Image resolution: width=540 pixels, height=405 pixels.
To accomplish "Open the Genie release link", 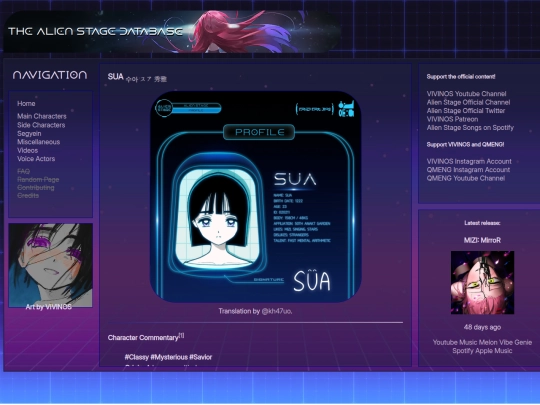I will pos(523,342).
